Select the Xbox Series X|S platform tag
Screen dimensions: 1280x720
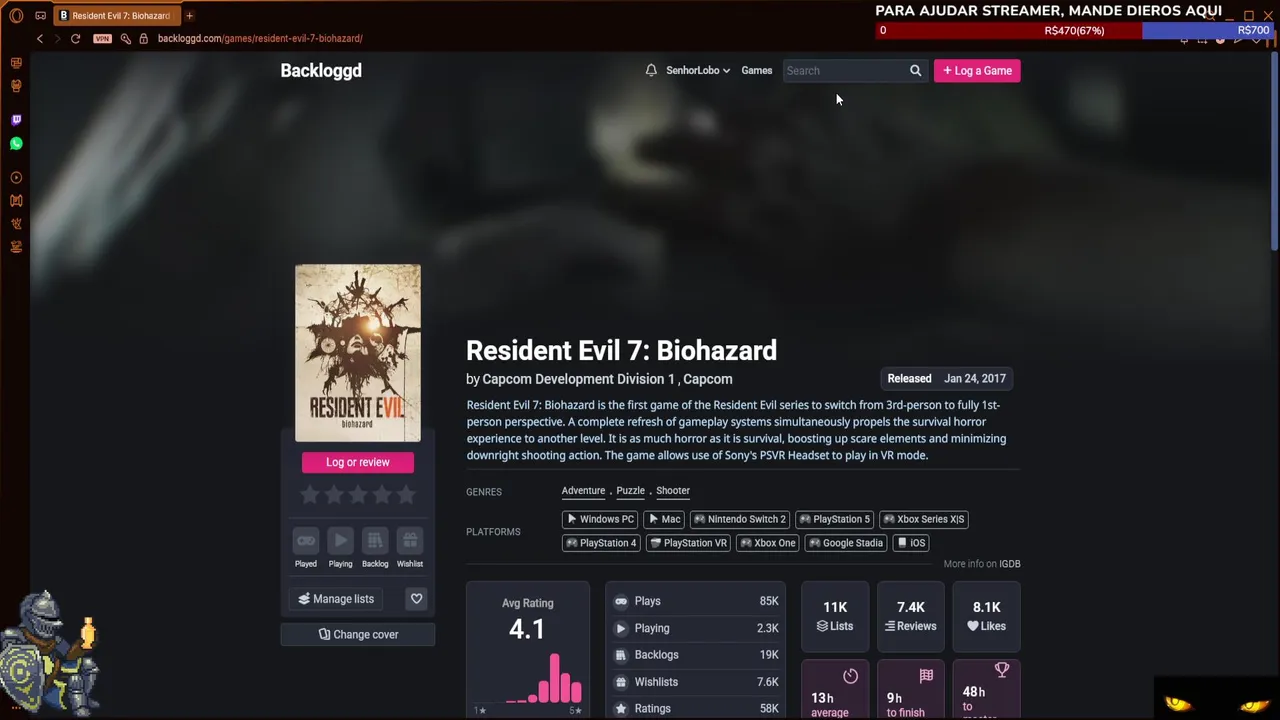(x=924, y=519)
